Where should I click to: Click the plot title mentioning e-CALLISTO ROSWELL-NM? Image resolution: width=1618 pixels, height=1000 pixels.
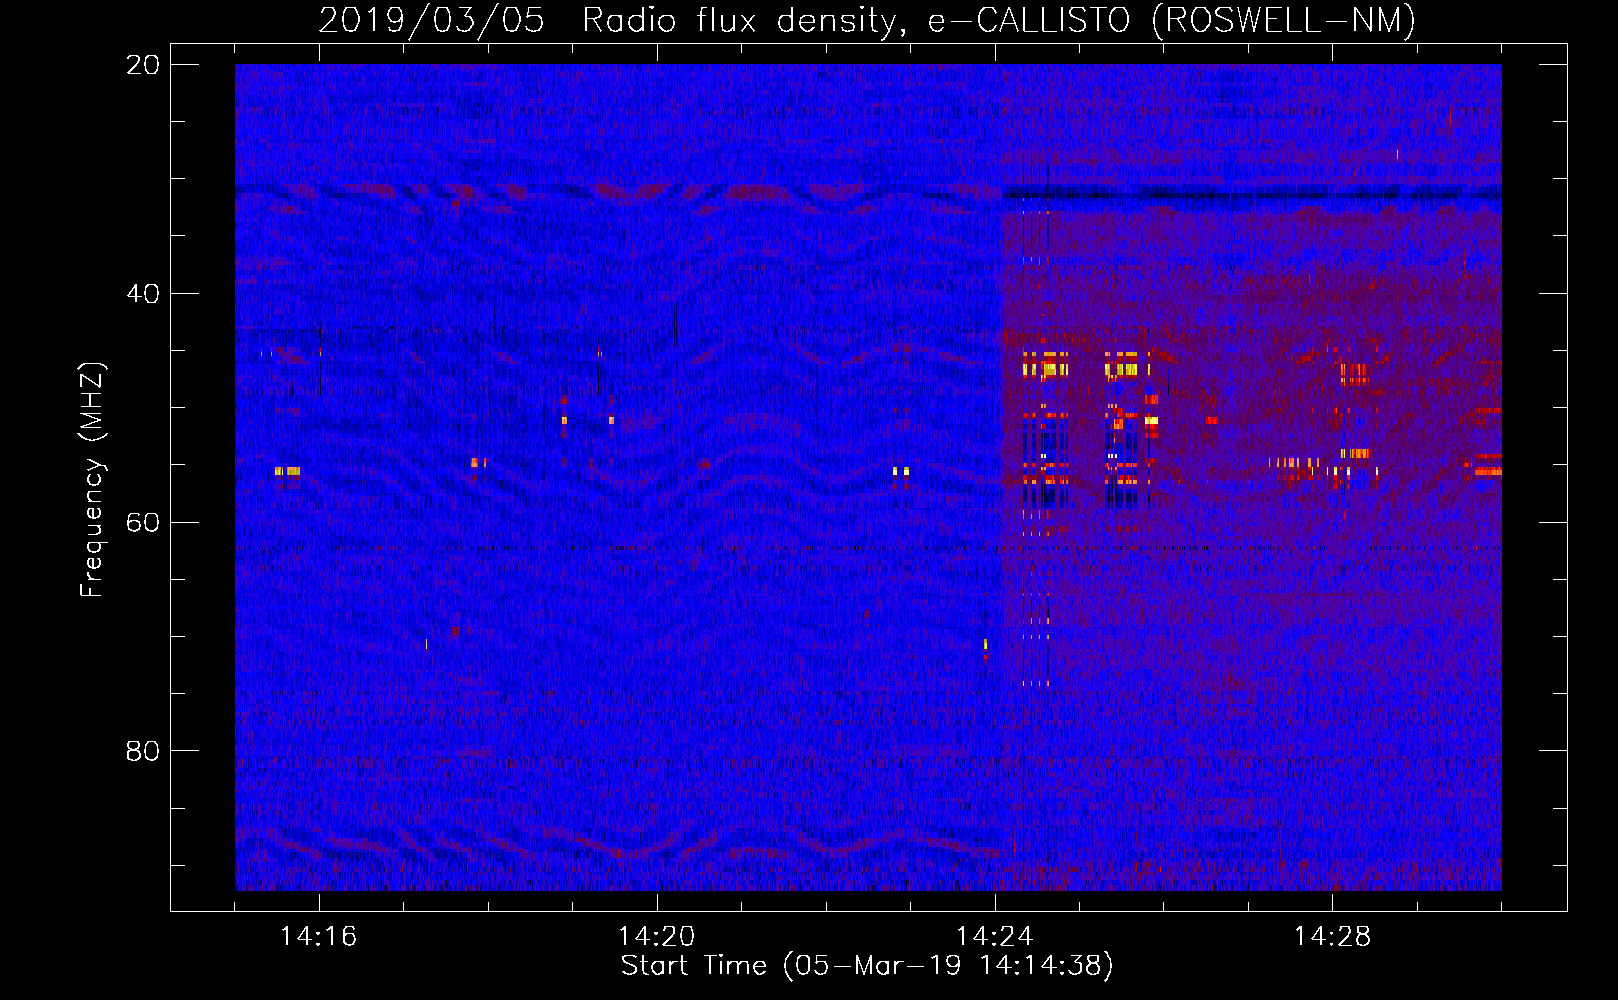(867, 21)
